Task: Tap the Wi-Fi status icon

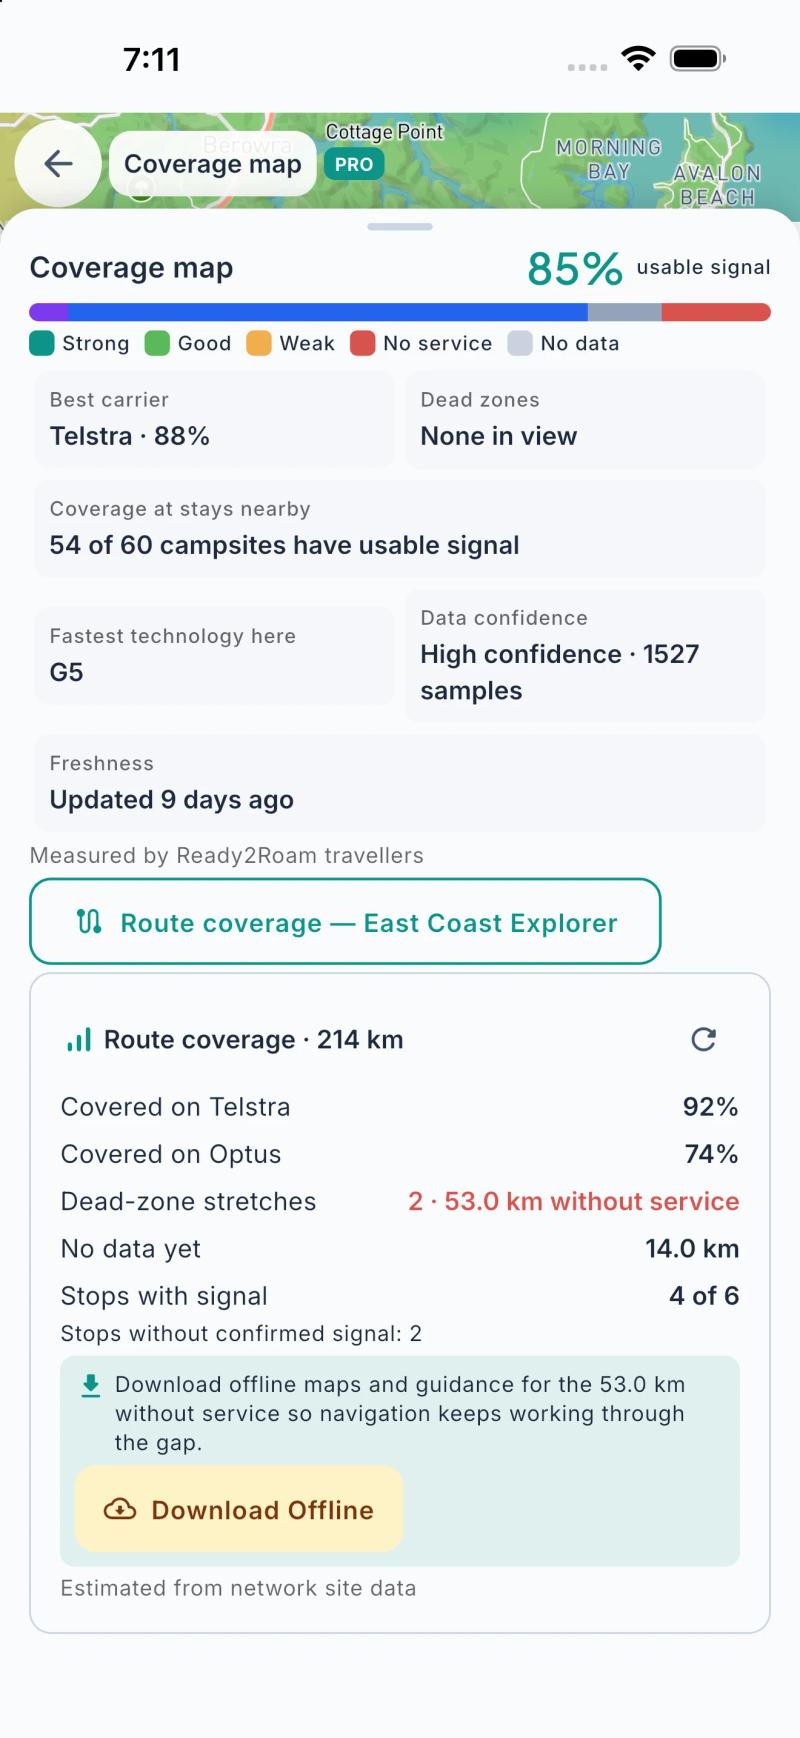Action: point(638,58)
